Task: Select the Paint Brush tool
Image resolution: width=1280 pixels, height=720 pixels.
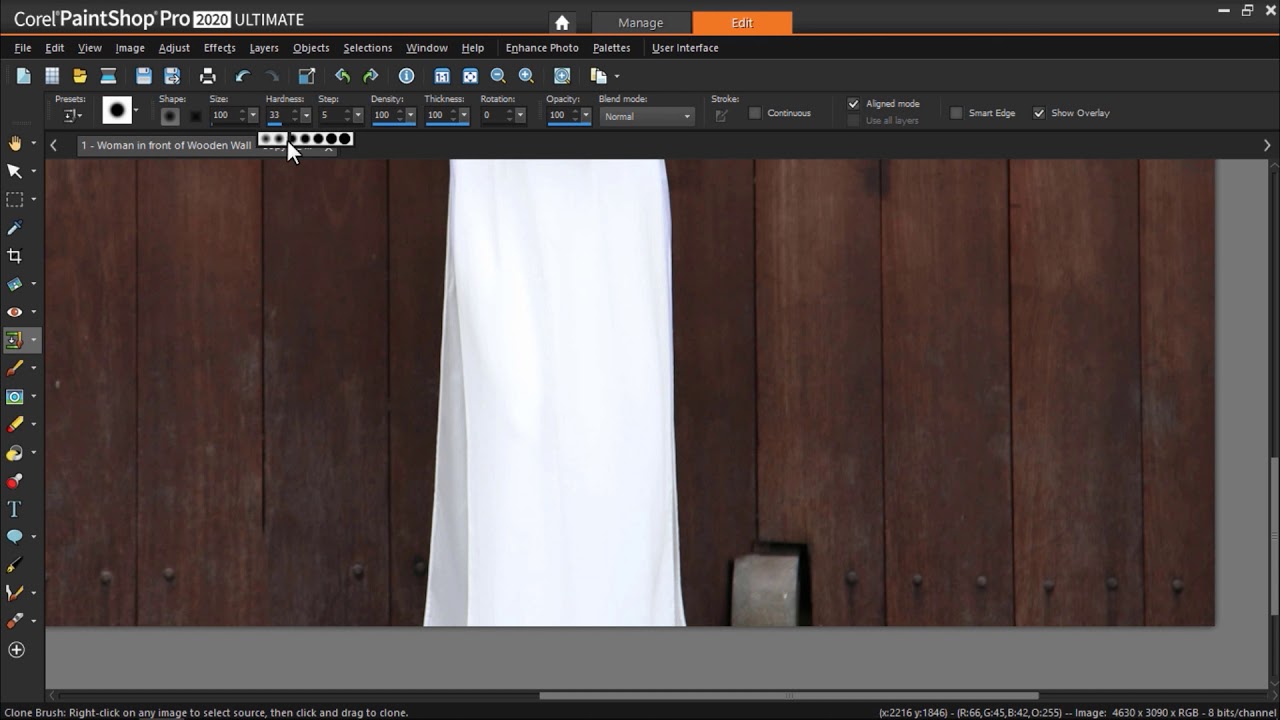Action: coord(14,368)
